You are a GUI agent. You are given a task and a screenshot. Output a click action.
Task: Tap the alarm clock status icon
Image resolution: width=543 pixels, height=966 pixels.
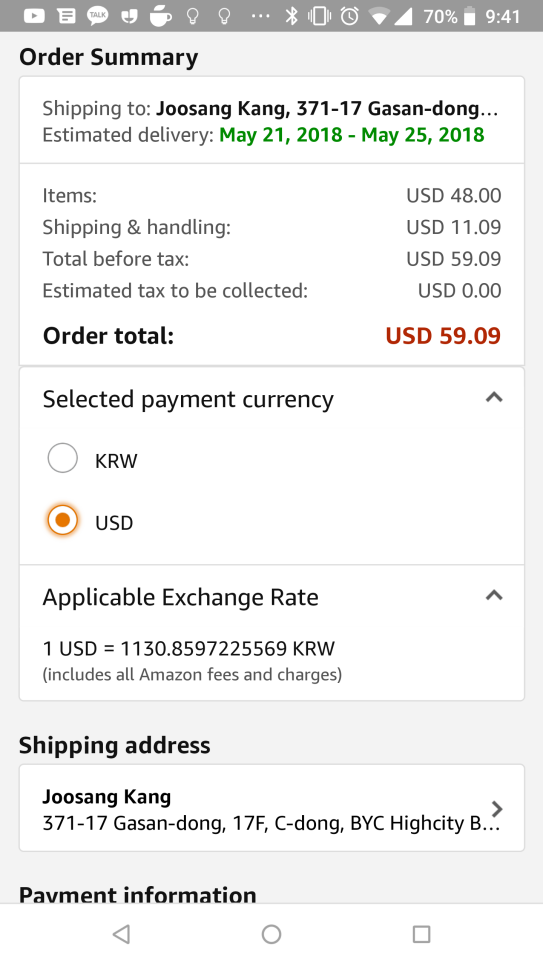pos(349,15)
